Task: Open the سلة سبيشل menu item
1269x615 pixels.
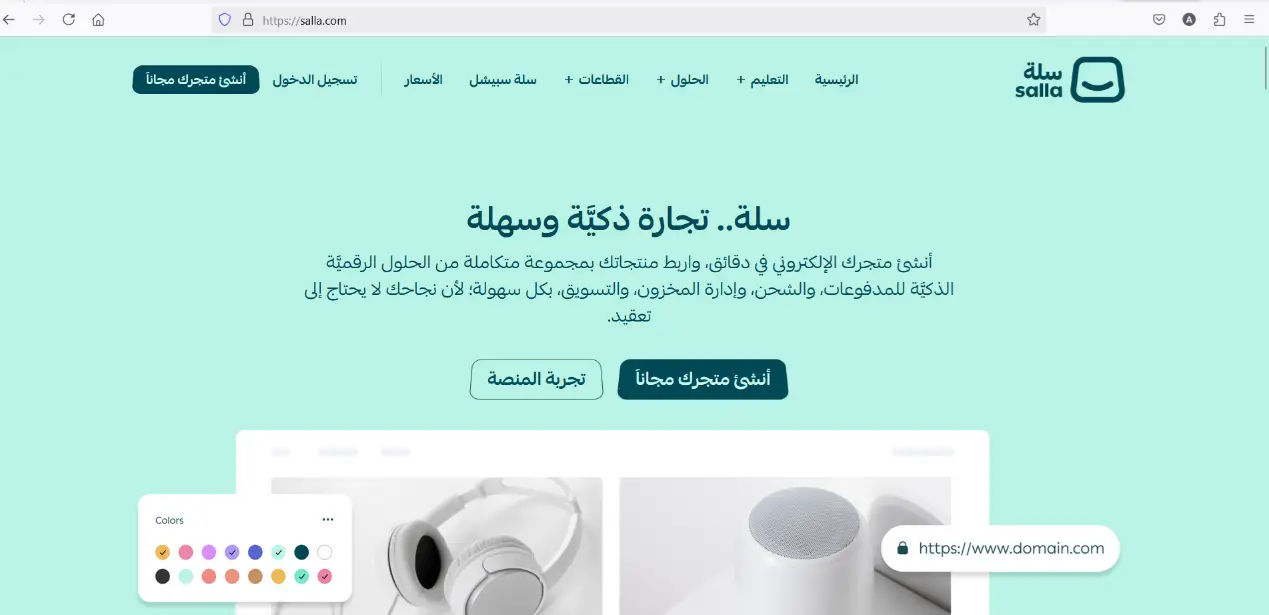Action: 503,80
